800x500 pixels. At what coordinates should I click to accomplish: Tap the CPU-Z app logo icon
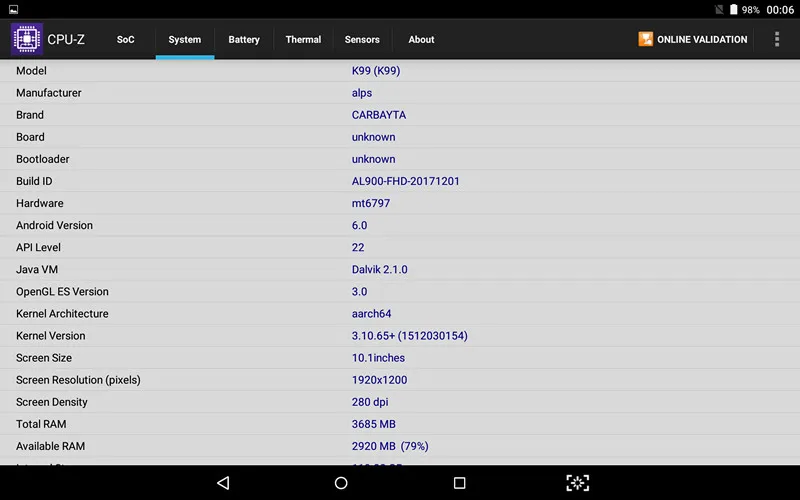pos(27,39)
